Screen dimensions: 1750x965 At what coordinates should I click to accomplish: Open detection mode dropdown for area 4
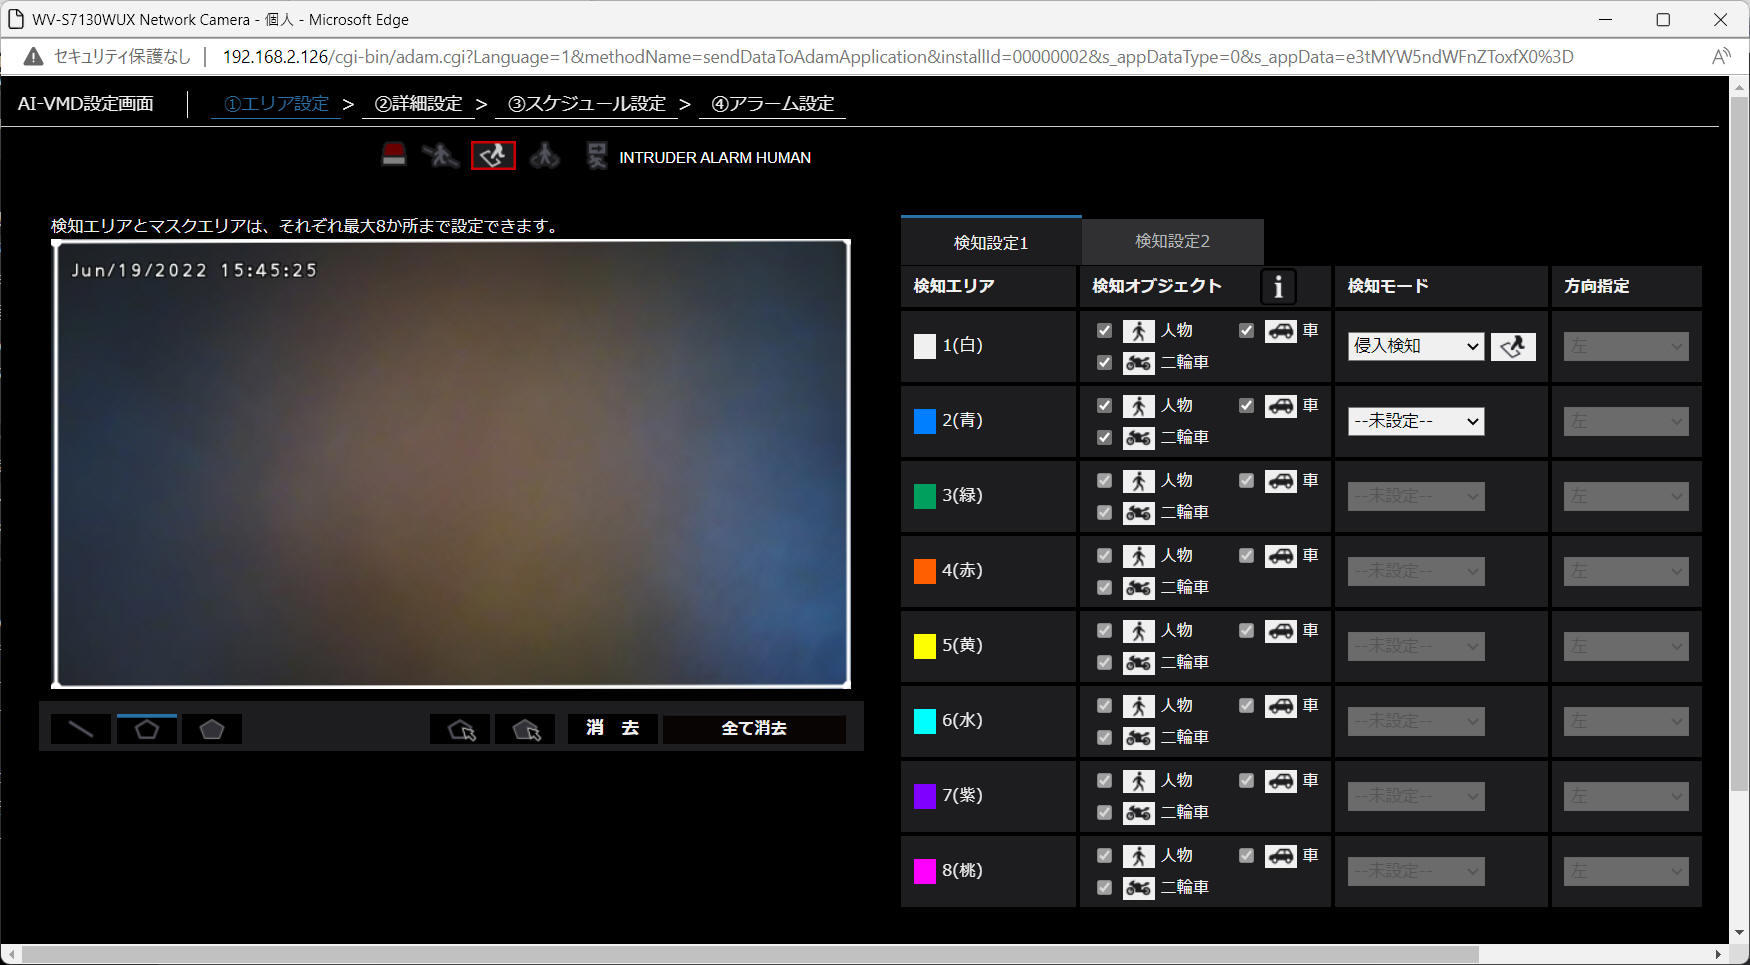tap(1416, 571)
